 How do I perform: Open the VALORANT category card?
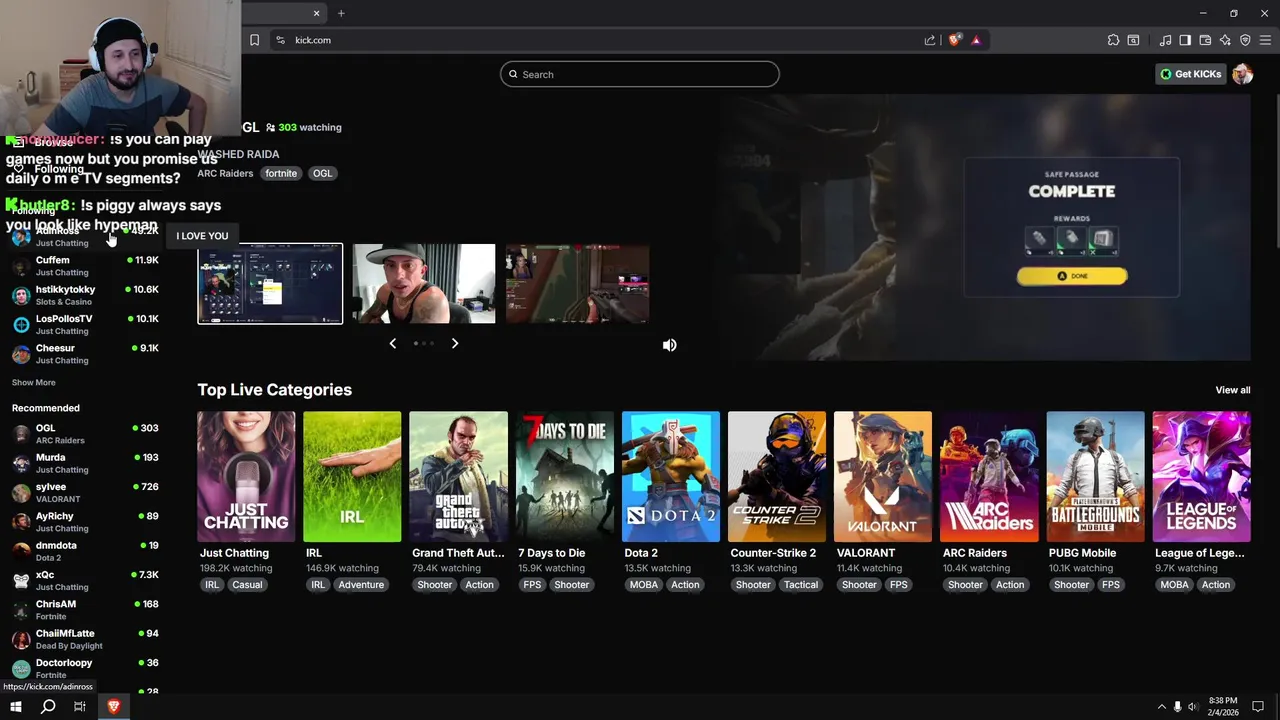point(883,477)
